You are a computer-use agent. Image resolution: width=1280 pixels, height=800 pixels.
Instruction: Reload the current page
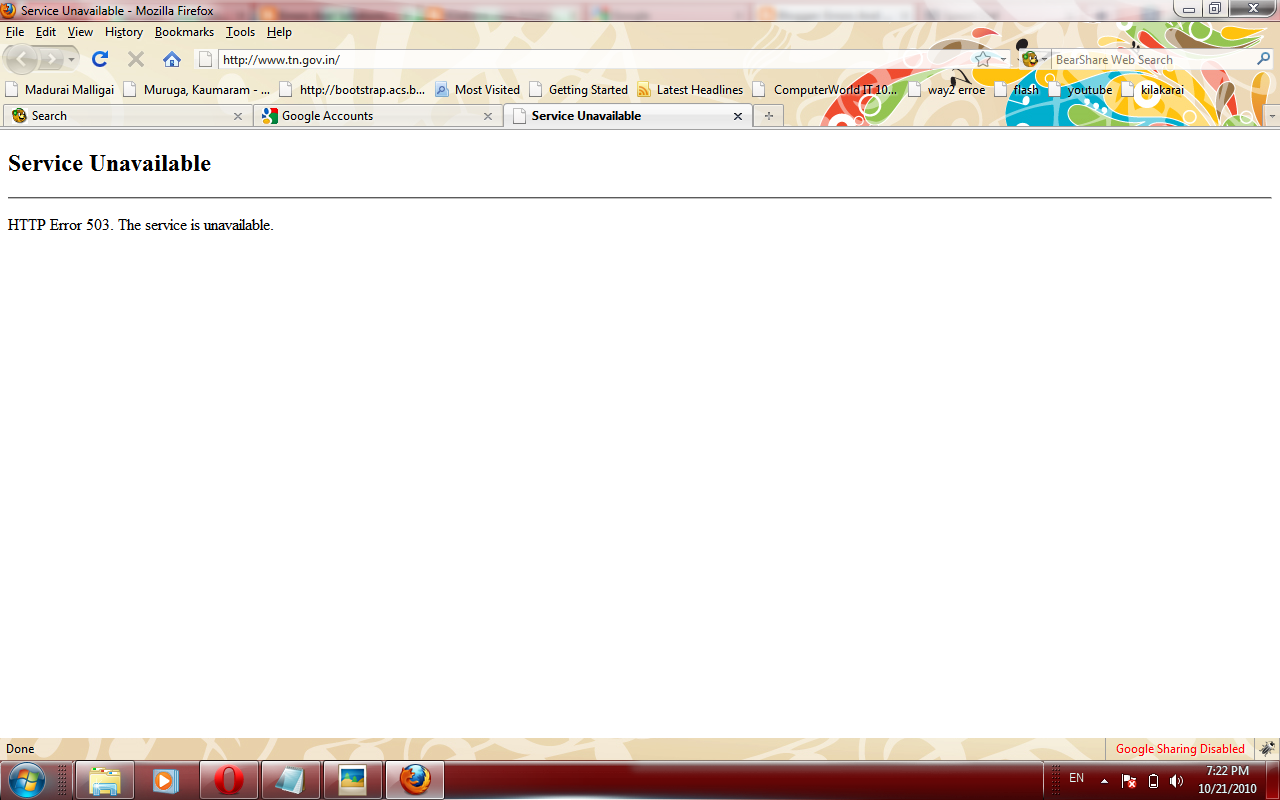98,59
